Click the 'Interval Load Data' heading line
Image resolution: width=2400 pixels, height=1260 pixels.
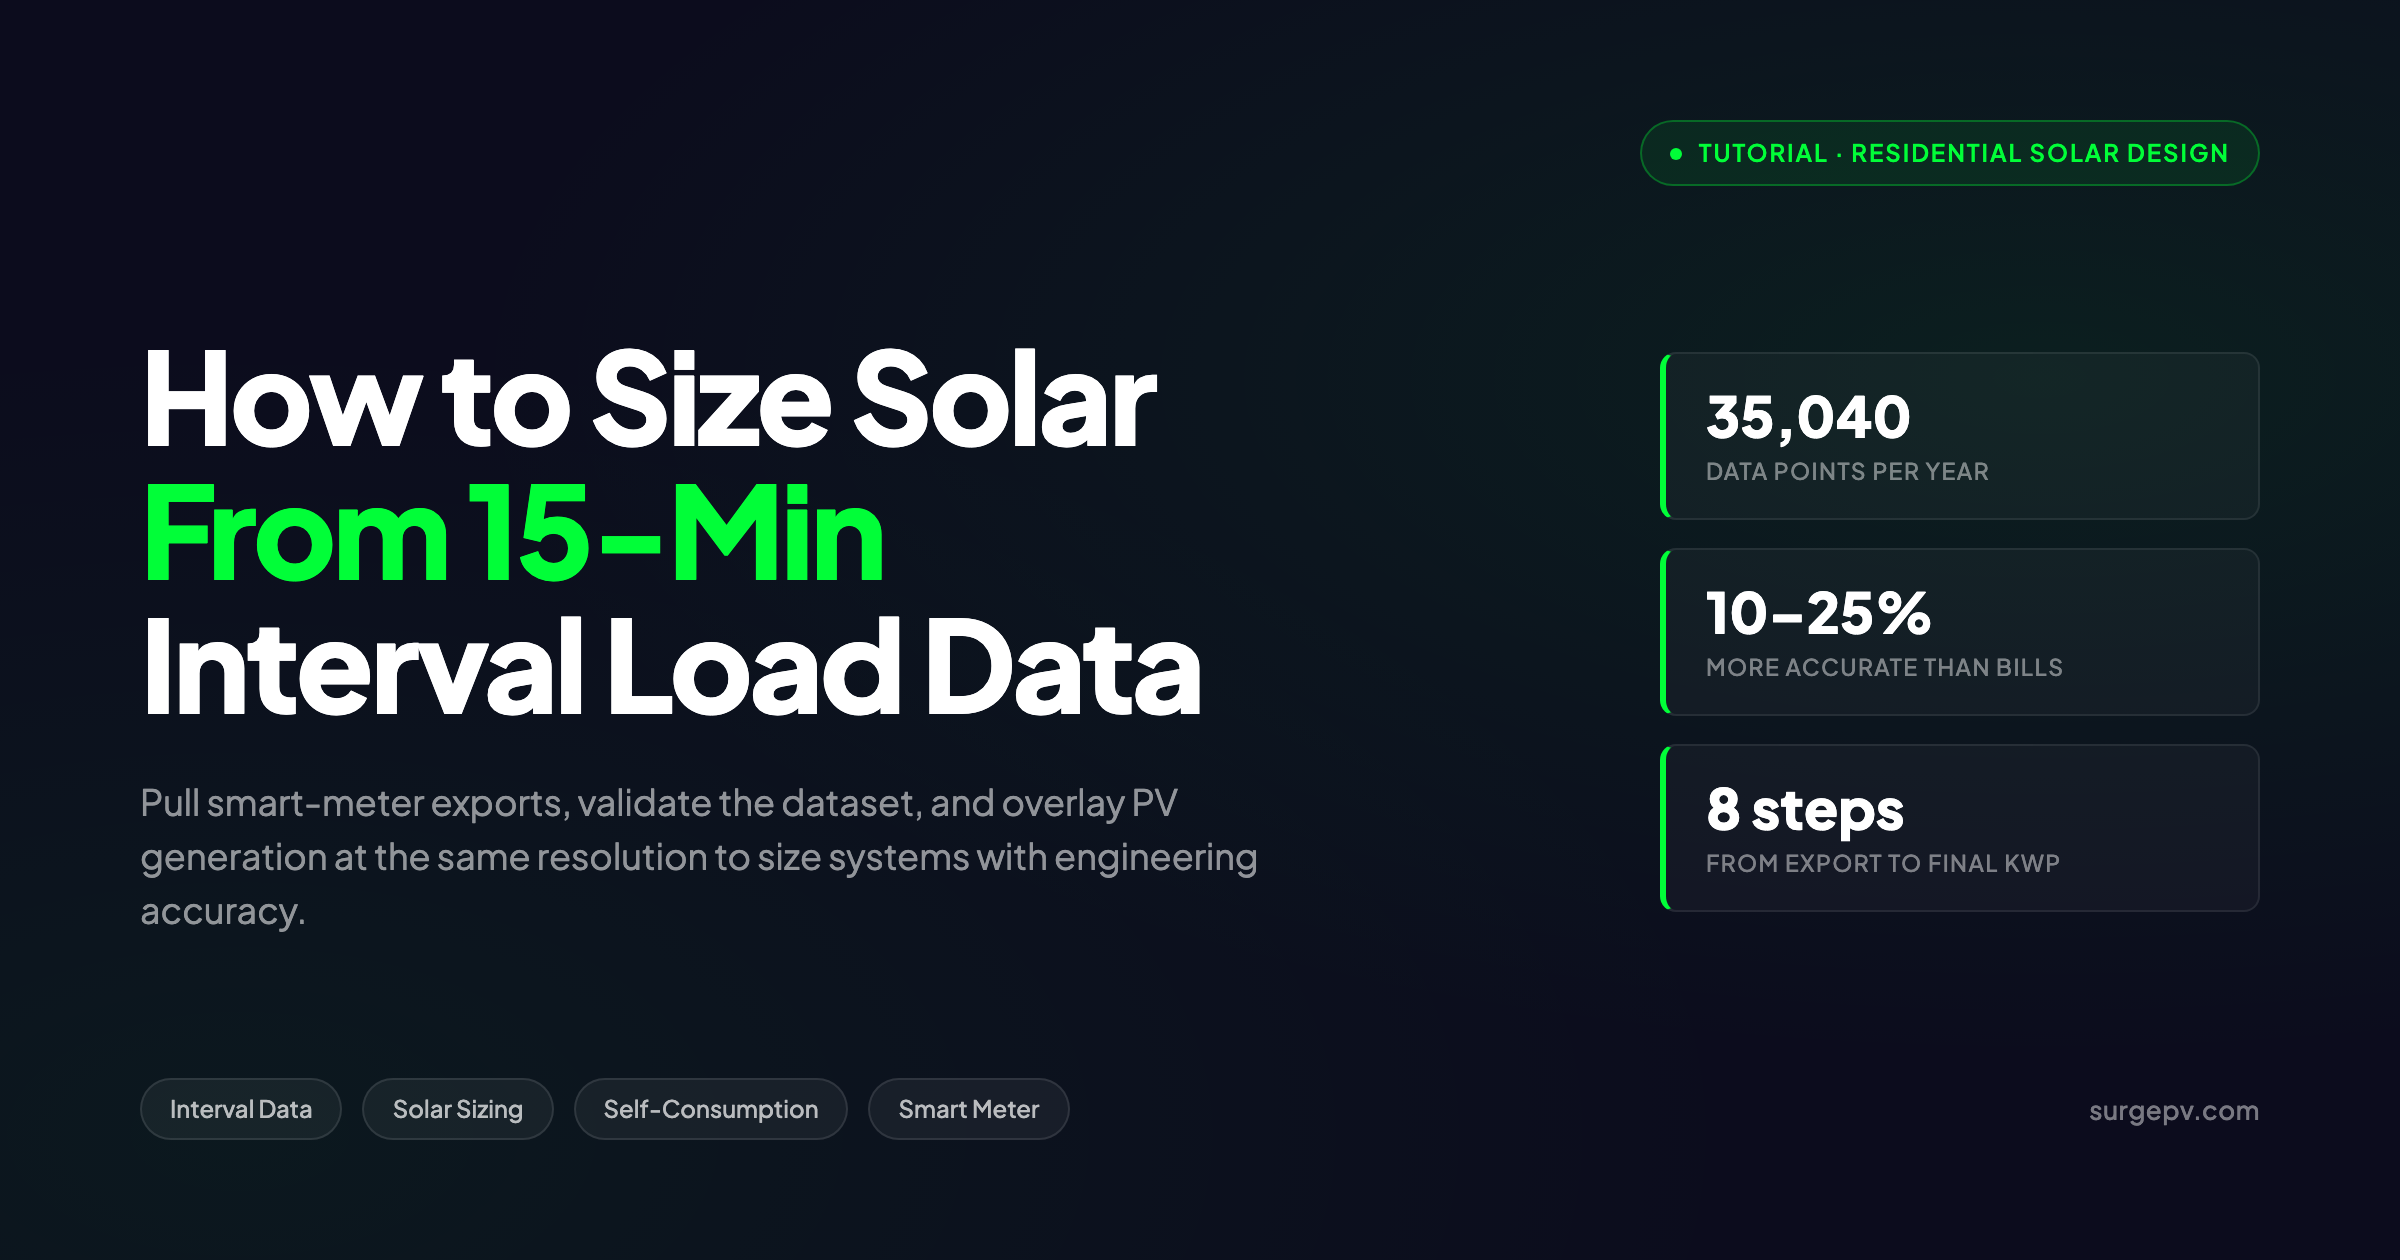[672, 667]
